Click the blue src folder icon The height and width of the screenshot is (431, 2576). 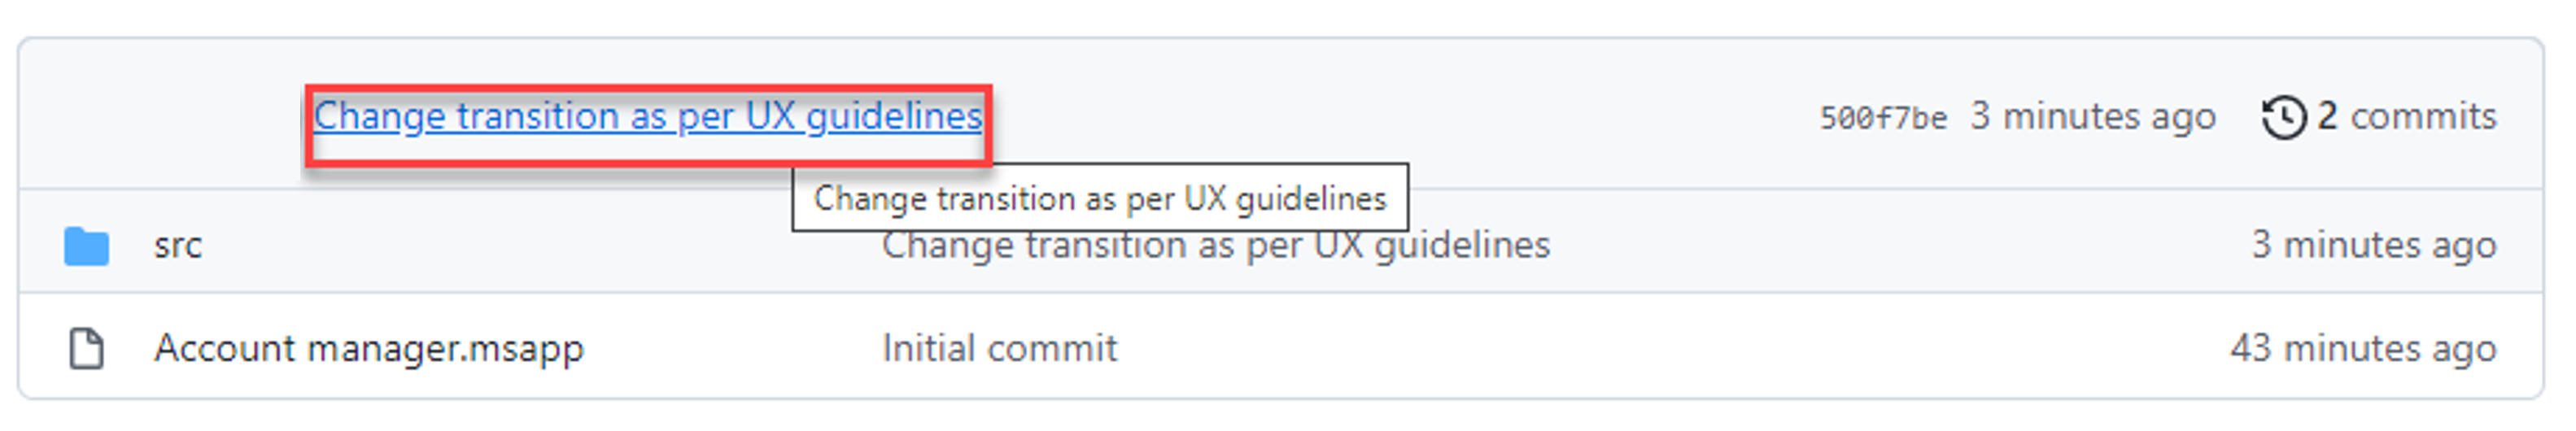87,246
